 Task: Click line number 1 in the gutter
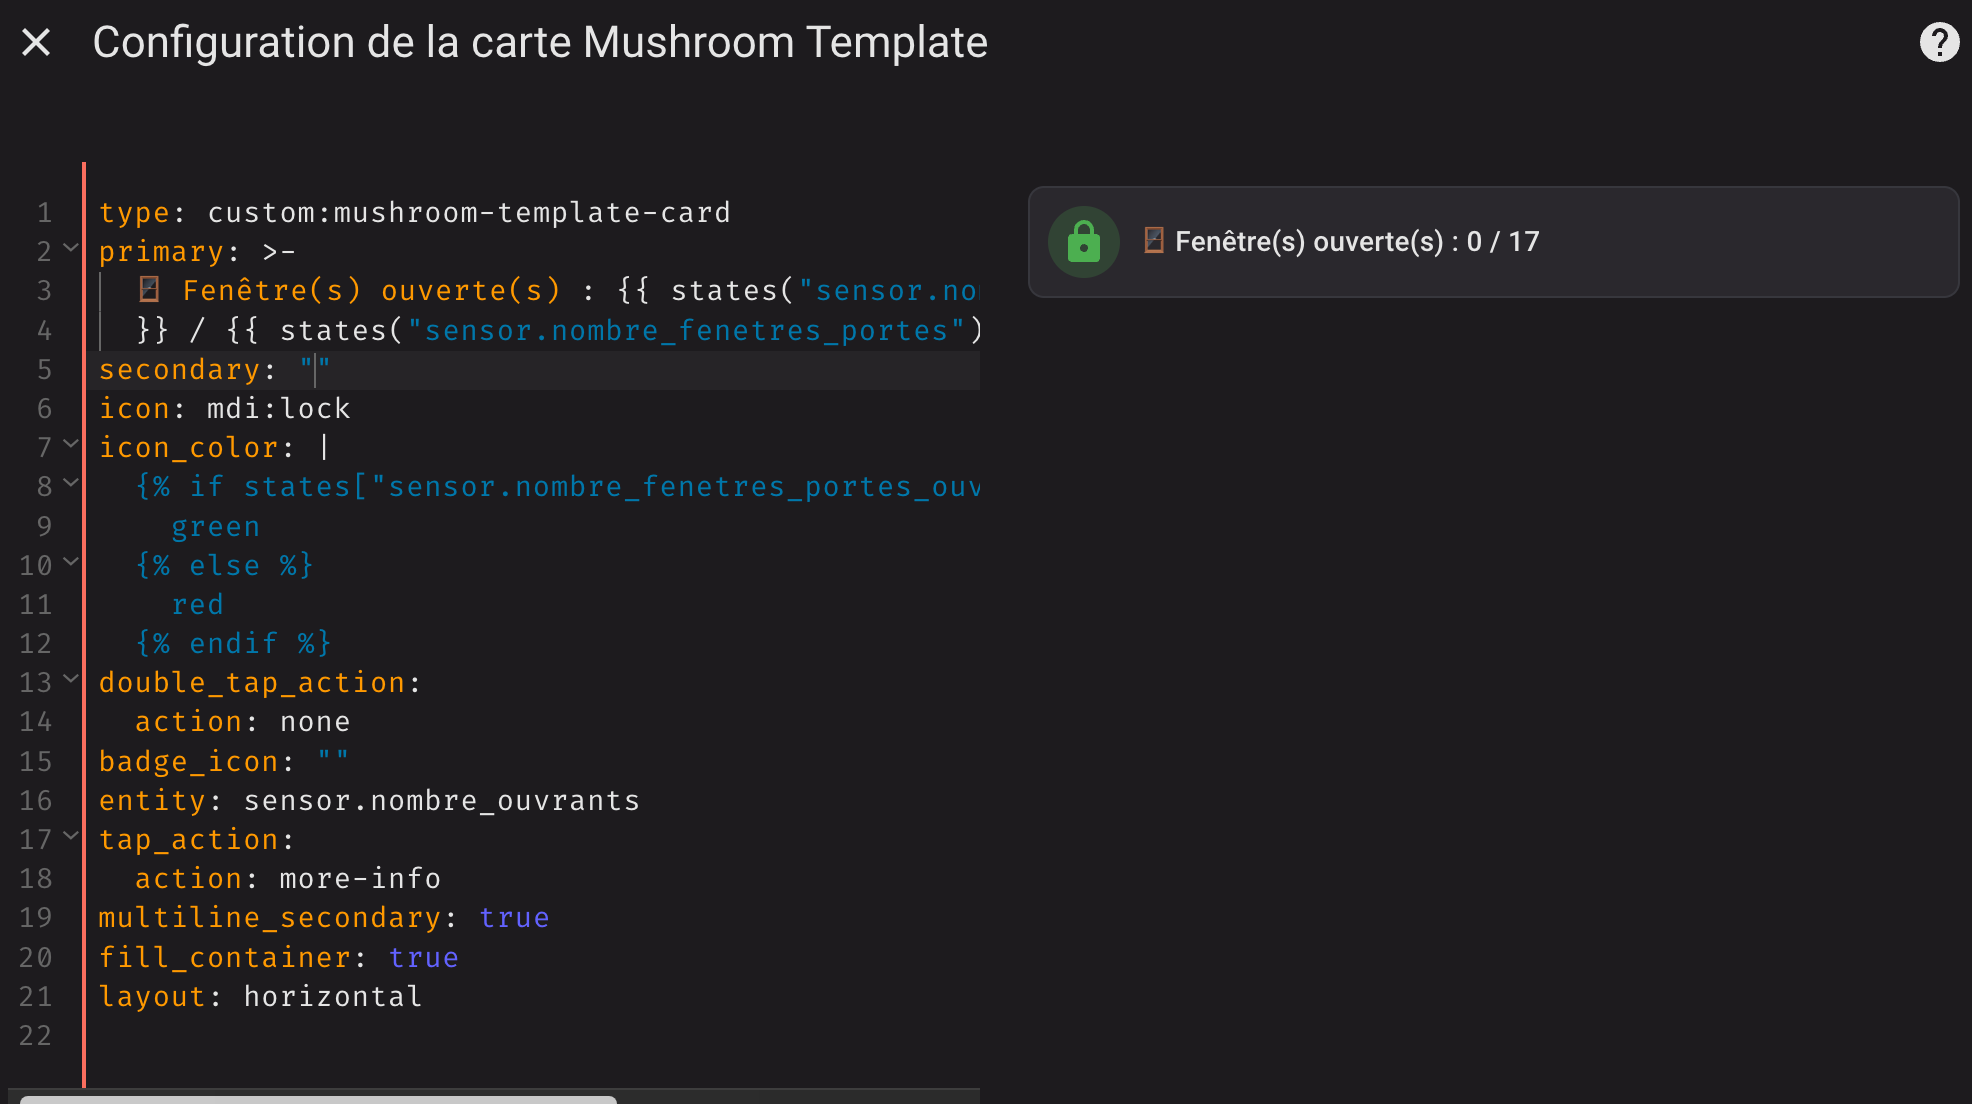click(x=44, y=213)
